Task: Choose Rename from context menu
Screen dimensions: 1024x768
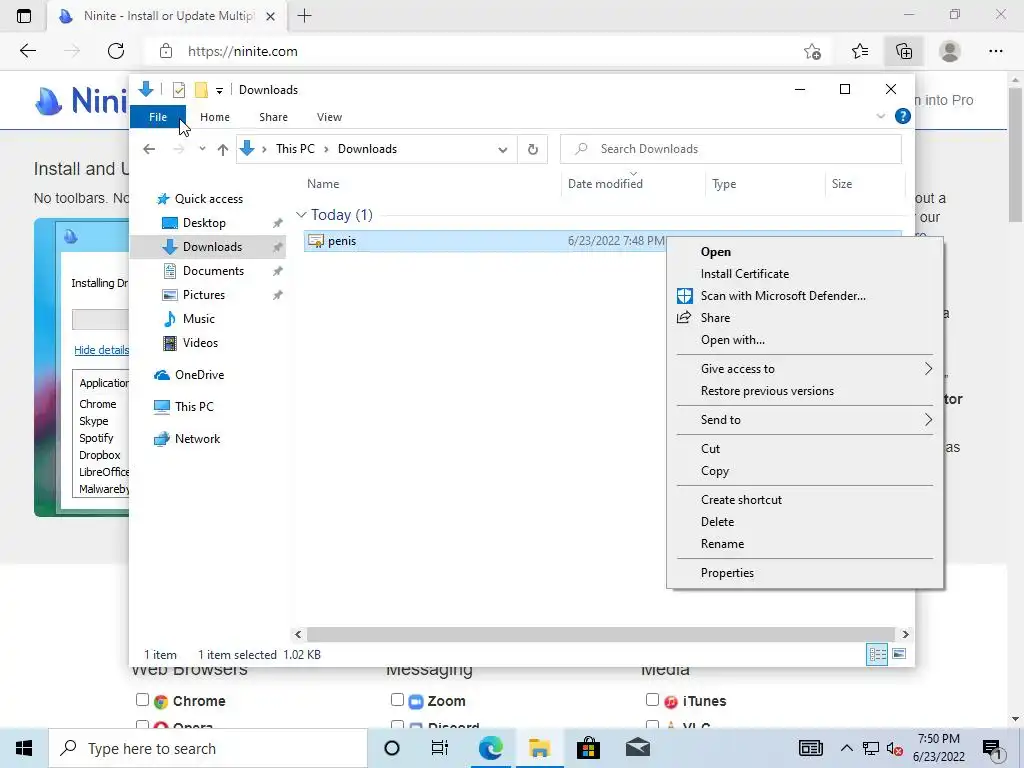Action: [722, 544]
